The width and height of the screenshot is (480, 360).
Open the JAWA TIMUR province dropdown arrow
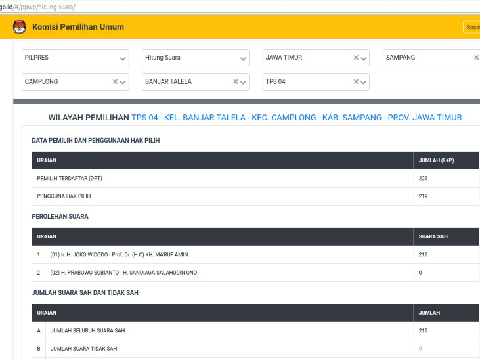(363, 59)
